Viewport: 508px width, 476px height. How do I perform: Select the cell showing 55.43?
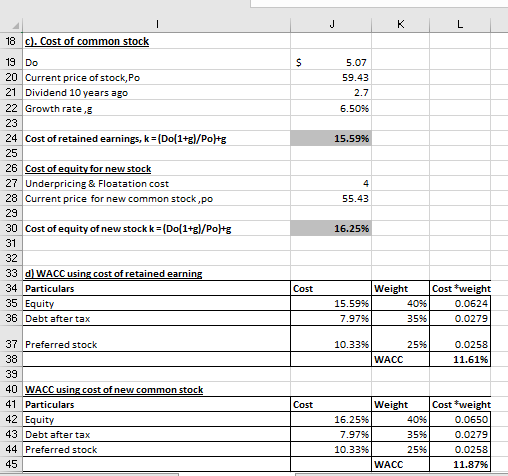pos(331,198)
